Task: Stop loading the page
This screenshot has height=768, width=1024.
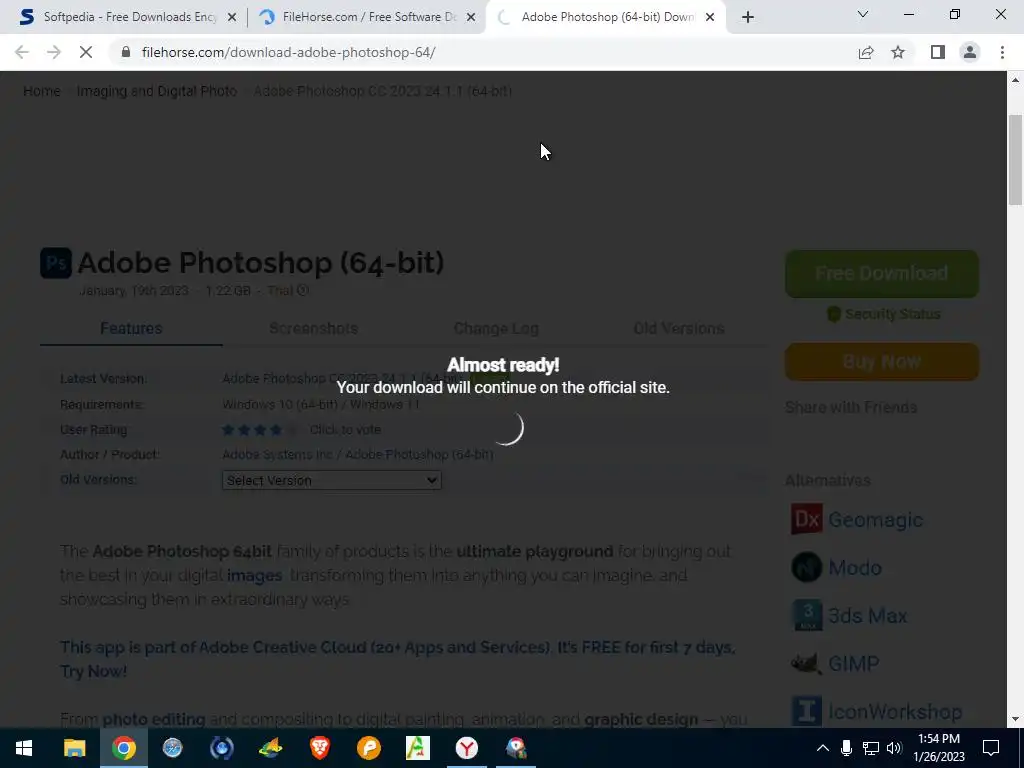Action: pos(86,52)
